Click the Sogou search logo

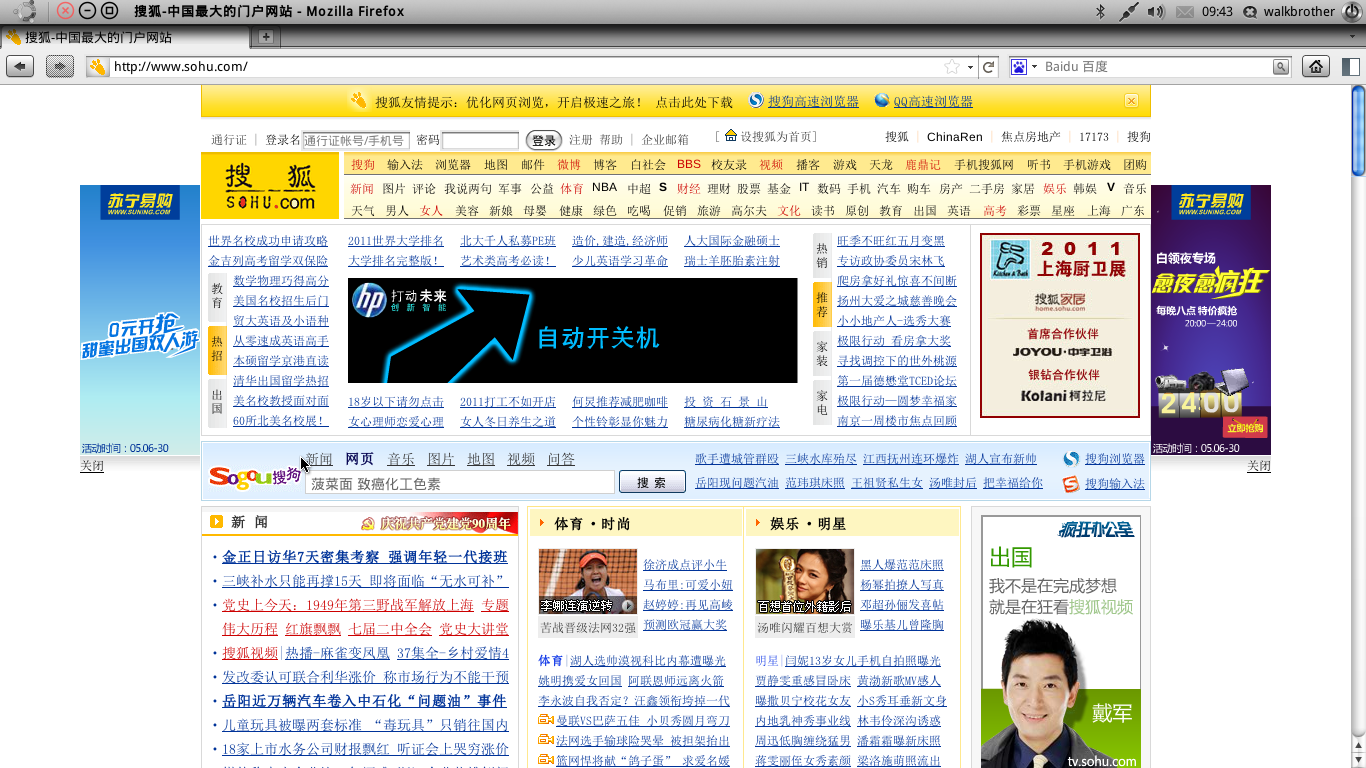click(254, 476)
